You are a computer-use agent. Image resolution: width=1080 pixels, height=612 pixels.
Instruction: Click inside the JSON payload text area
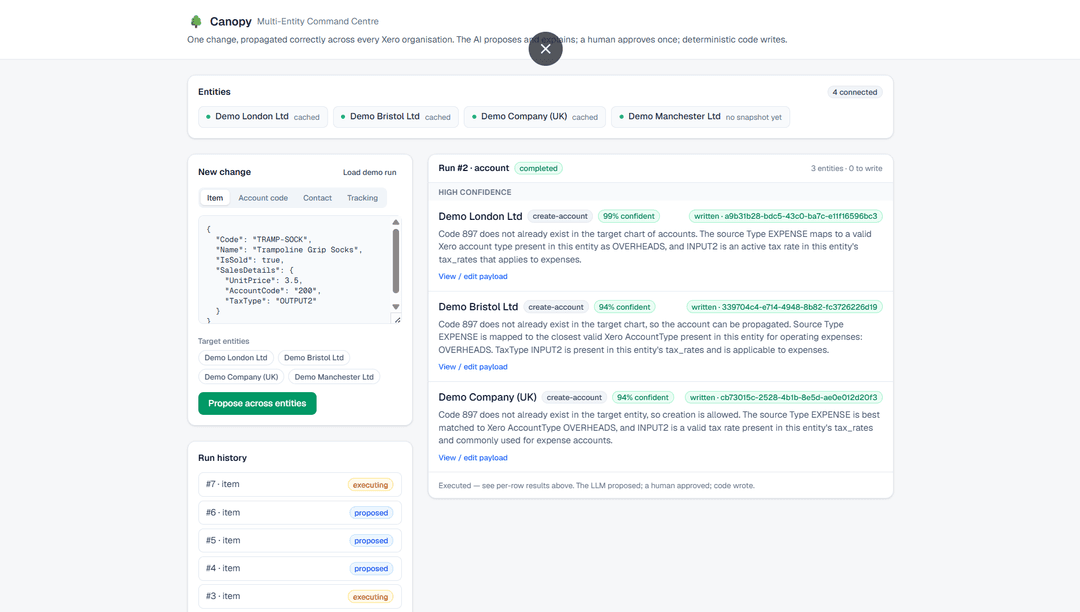tap(294, 270)
